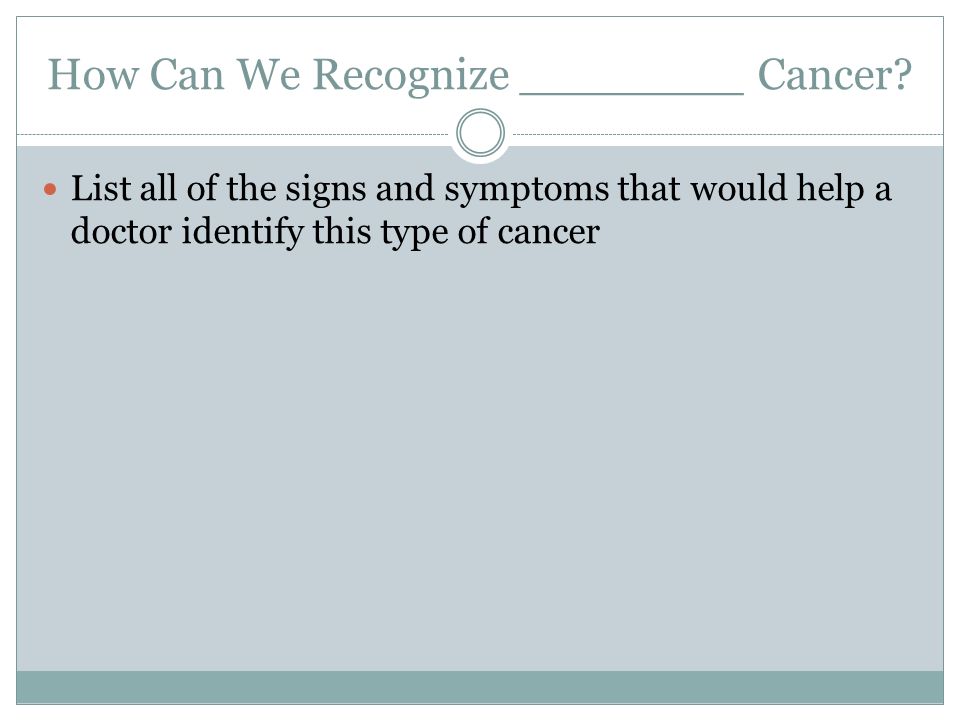Click the word "doctor" on the second line
Viewport: 960px width, 720px height.
(121, 232)
